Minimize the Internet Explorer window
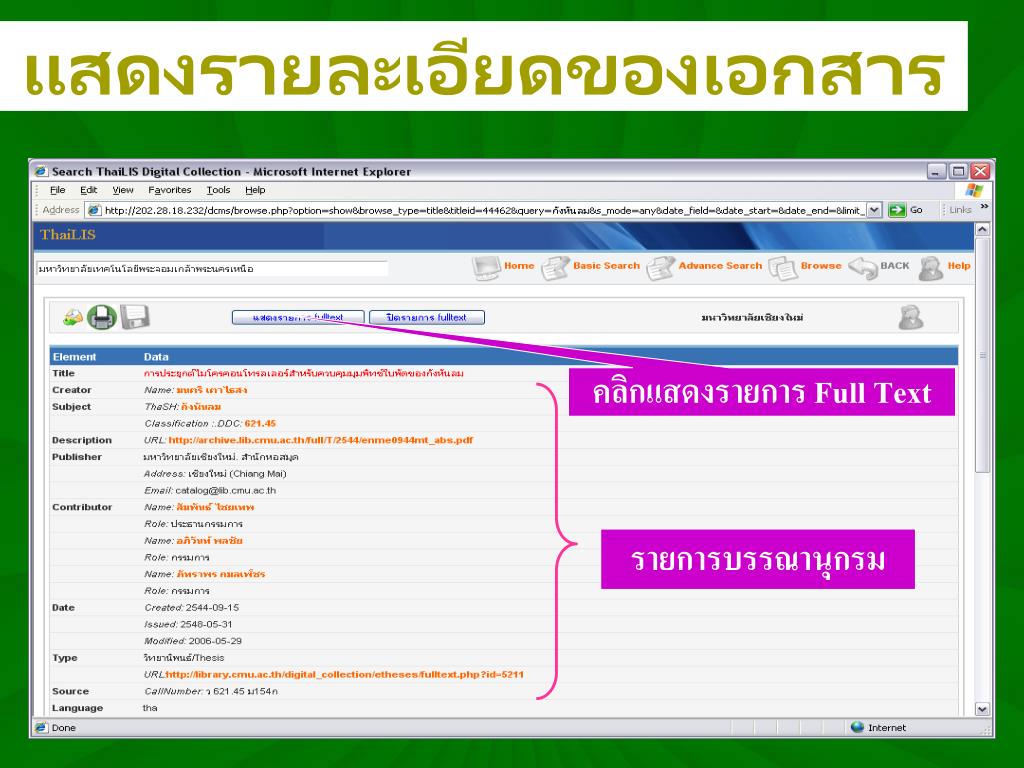Viewport: 1024px width, 768px height. pos(936,171)
